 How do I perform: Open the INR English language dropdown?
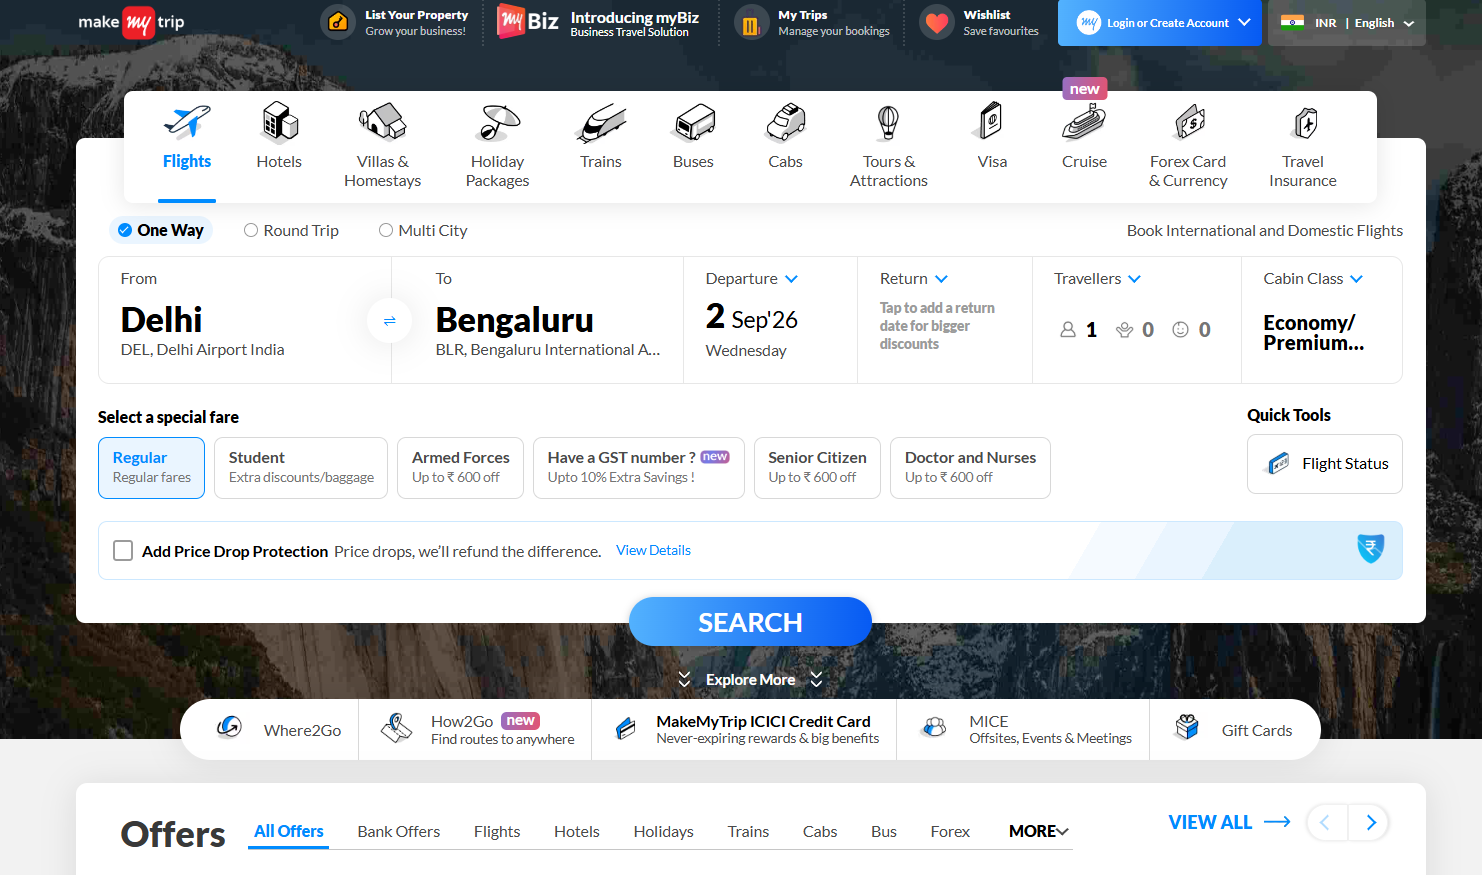[1347, 23]
